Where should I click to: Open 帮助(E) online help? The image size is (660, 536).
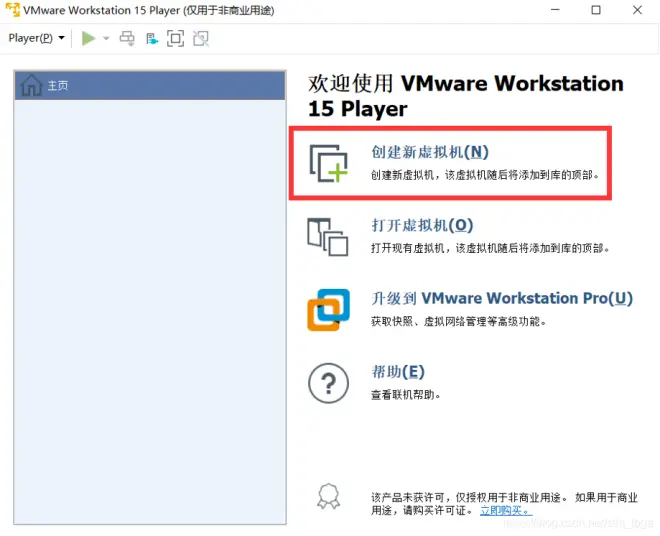[x=398, y=372]
